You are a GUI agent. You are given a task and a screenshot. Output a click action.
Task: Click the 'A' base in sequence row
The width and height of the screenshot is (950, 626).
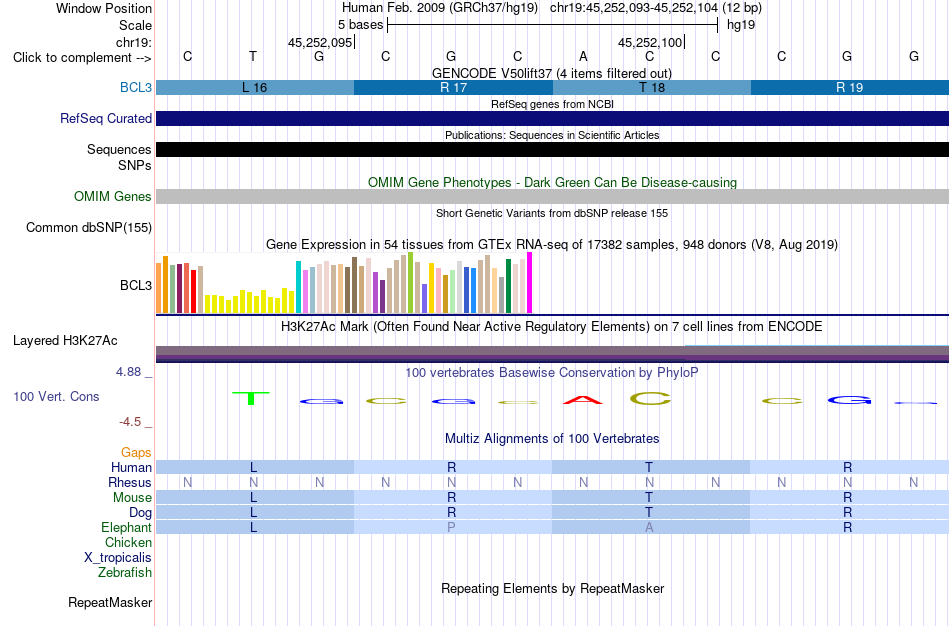pyautogui.click(x=583, y=56)
